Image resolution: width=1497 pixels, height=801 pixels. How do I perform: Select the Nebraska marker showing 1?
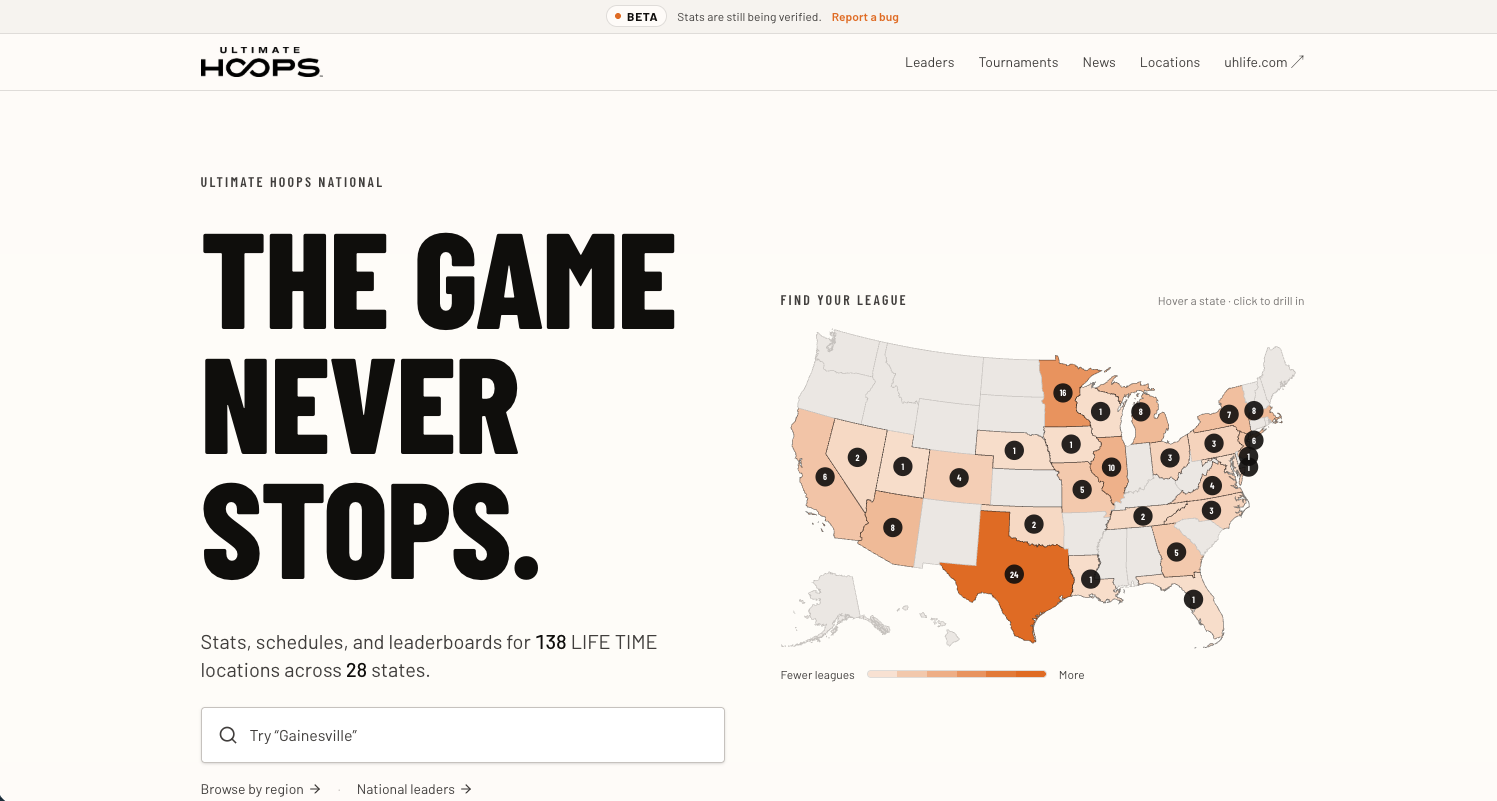pos(1014,451)
